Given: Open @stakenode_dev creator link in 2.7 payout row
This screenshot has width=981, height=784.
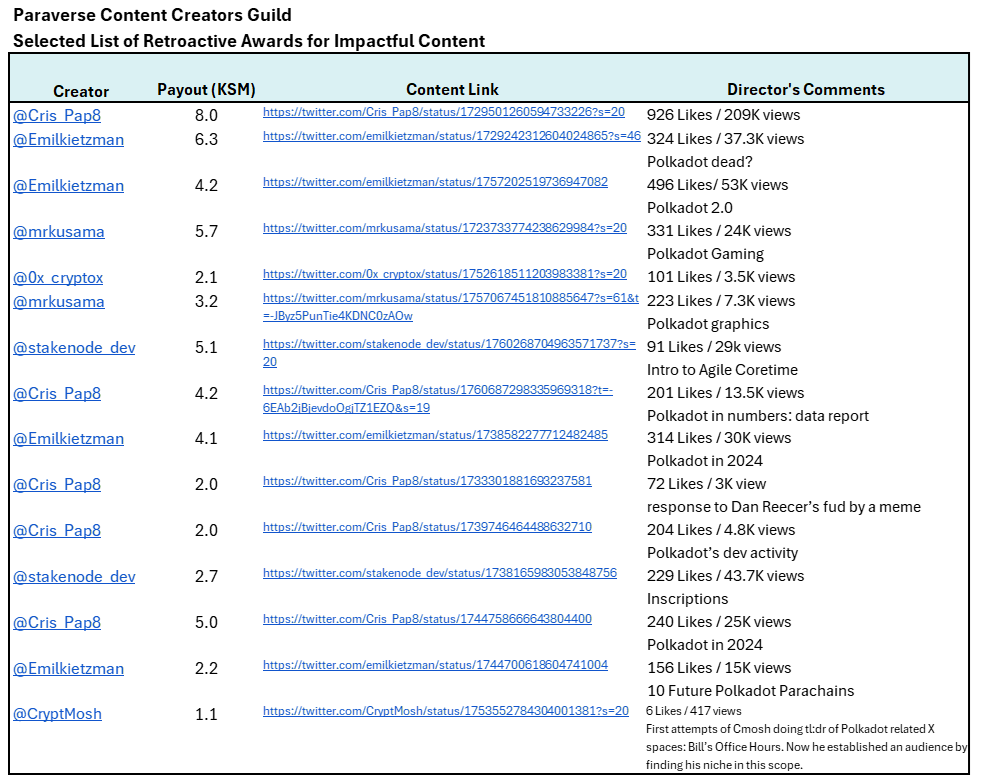Looking at the screenshot, I should tap(74, 577).
